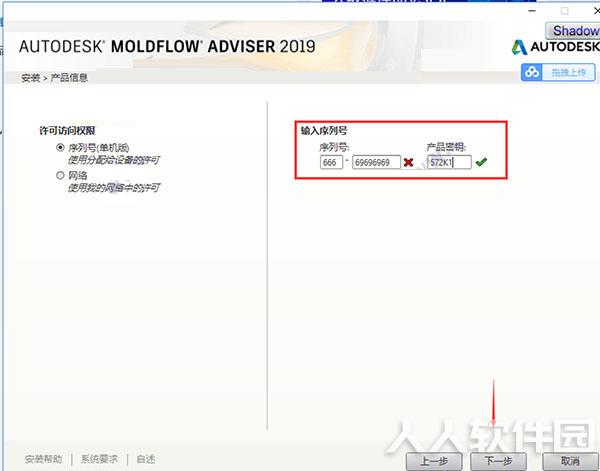Click the blue cloud upload button
The width and height of the screenshot is (600, 471).
point(558,72)
